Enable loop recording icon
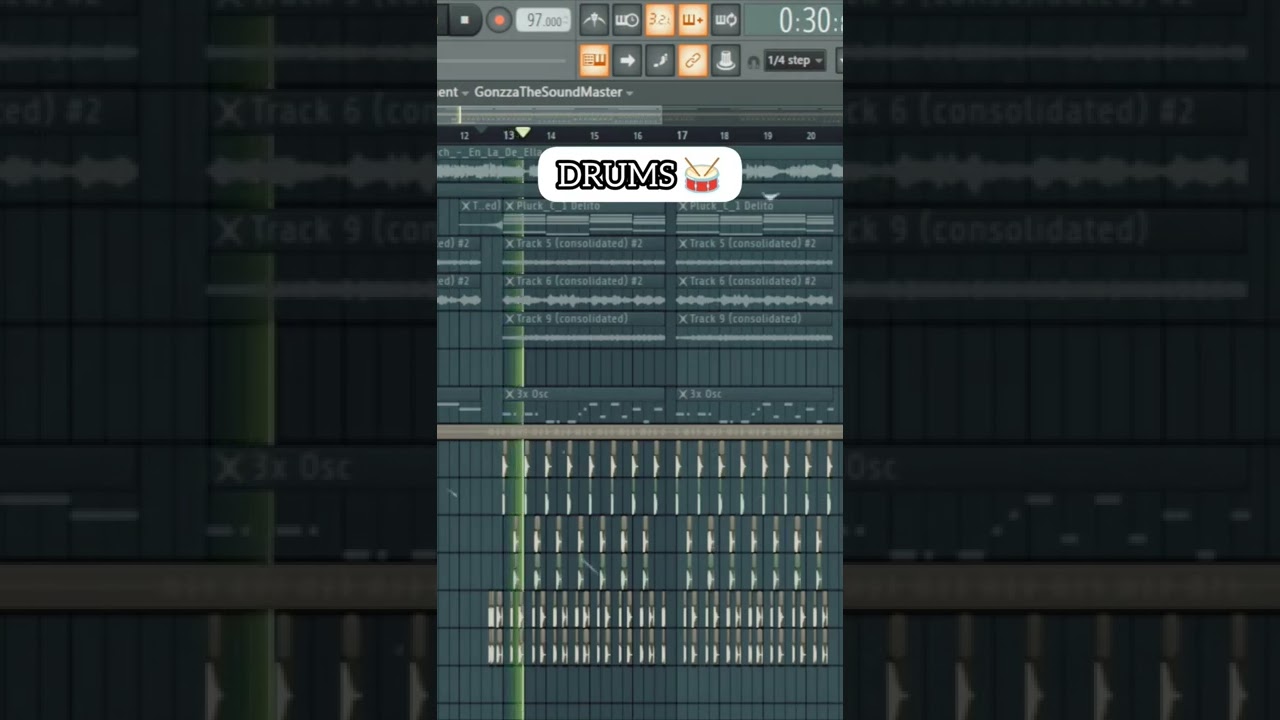 [x=726, y=19]
